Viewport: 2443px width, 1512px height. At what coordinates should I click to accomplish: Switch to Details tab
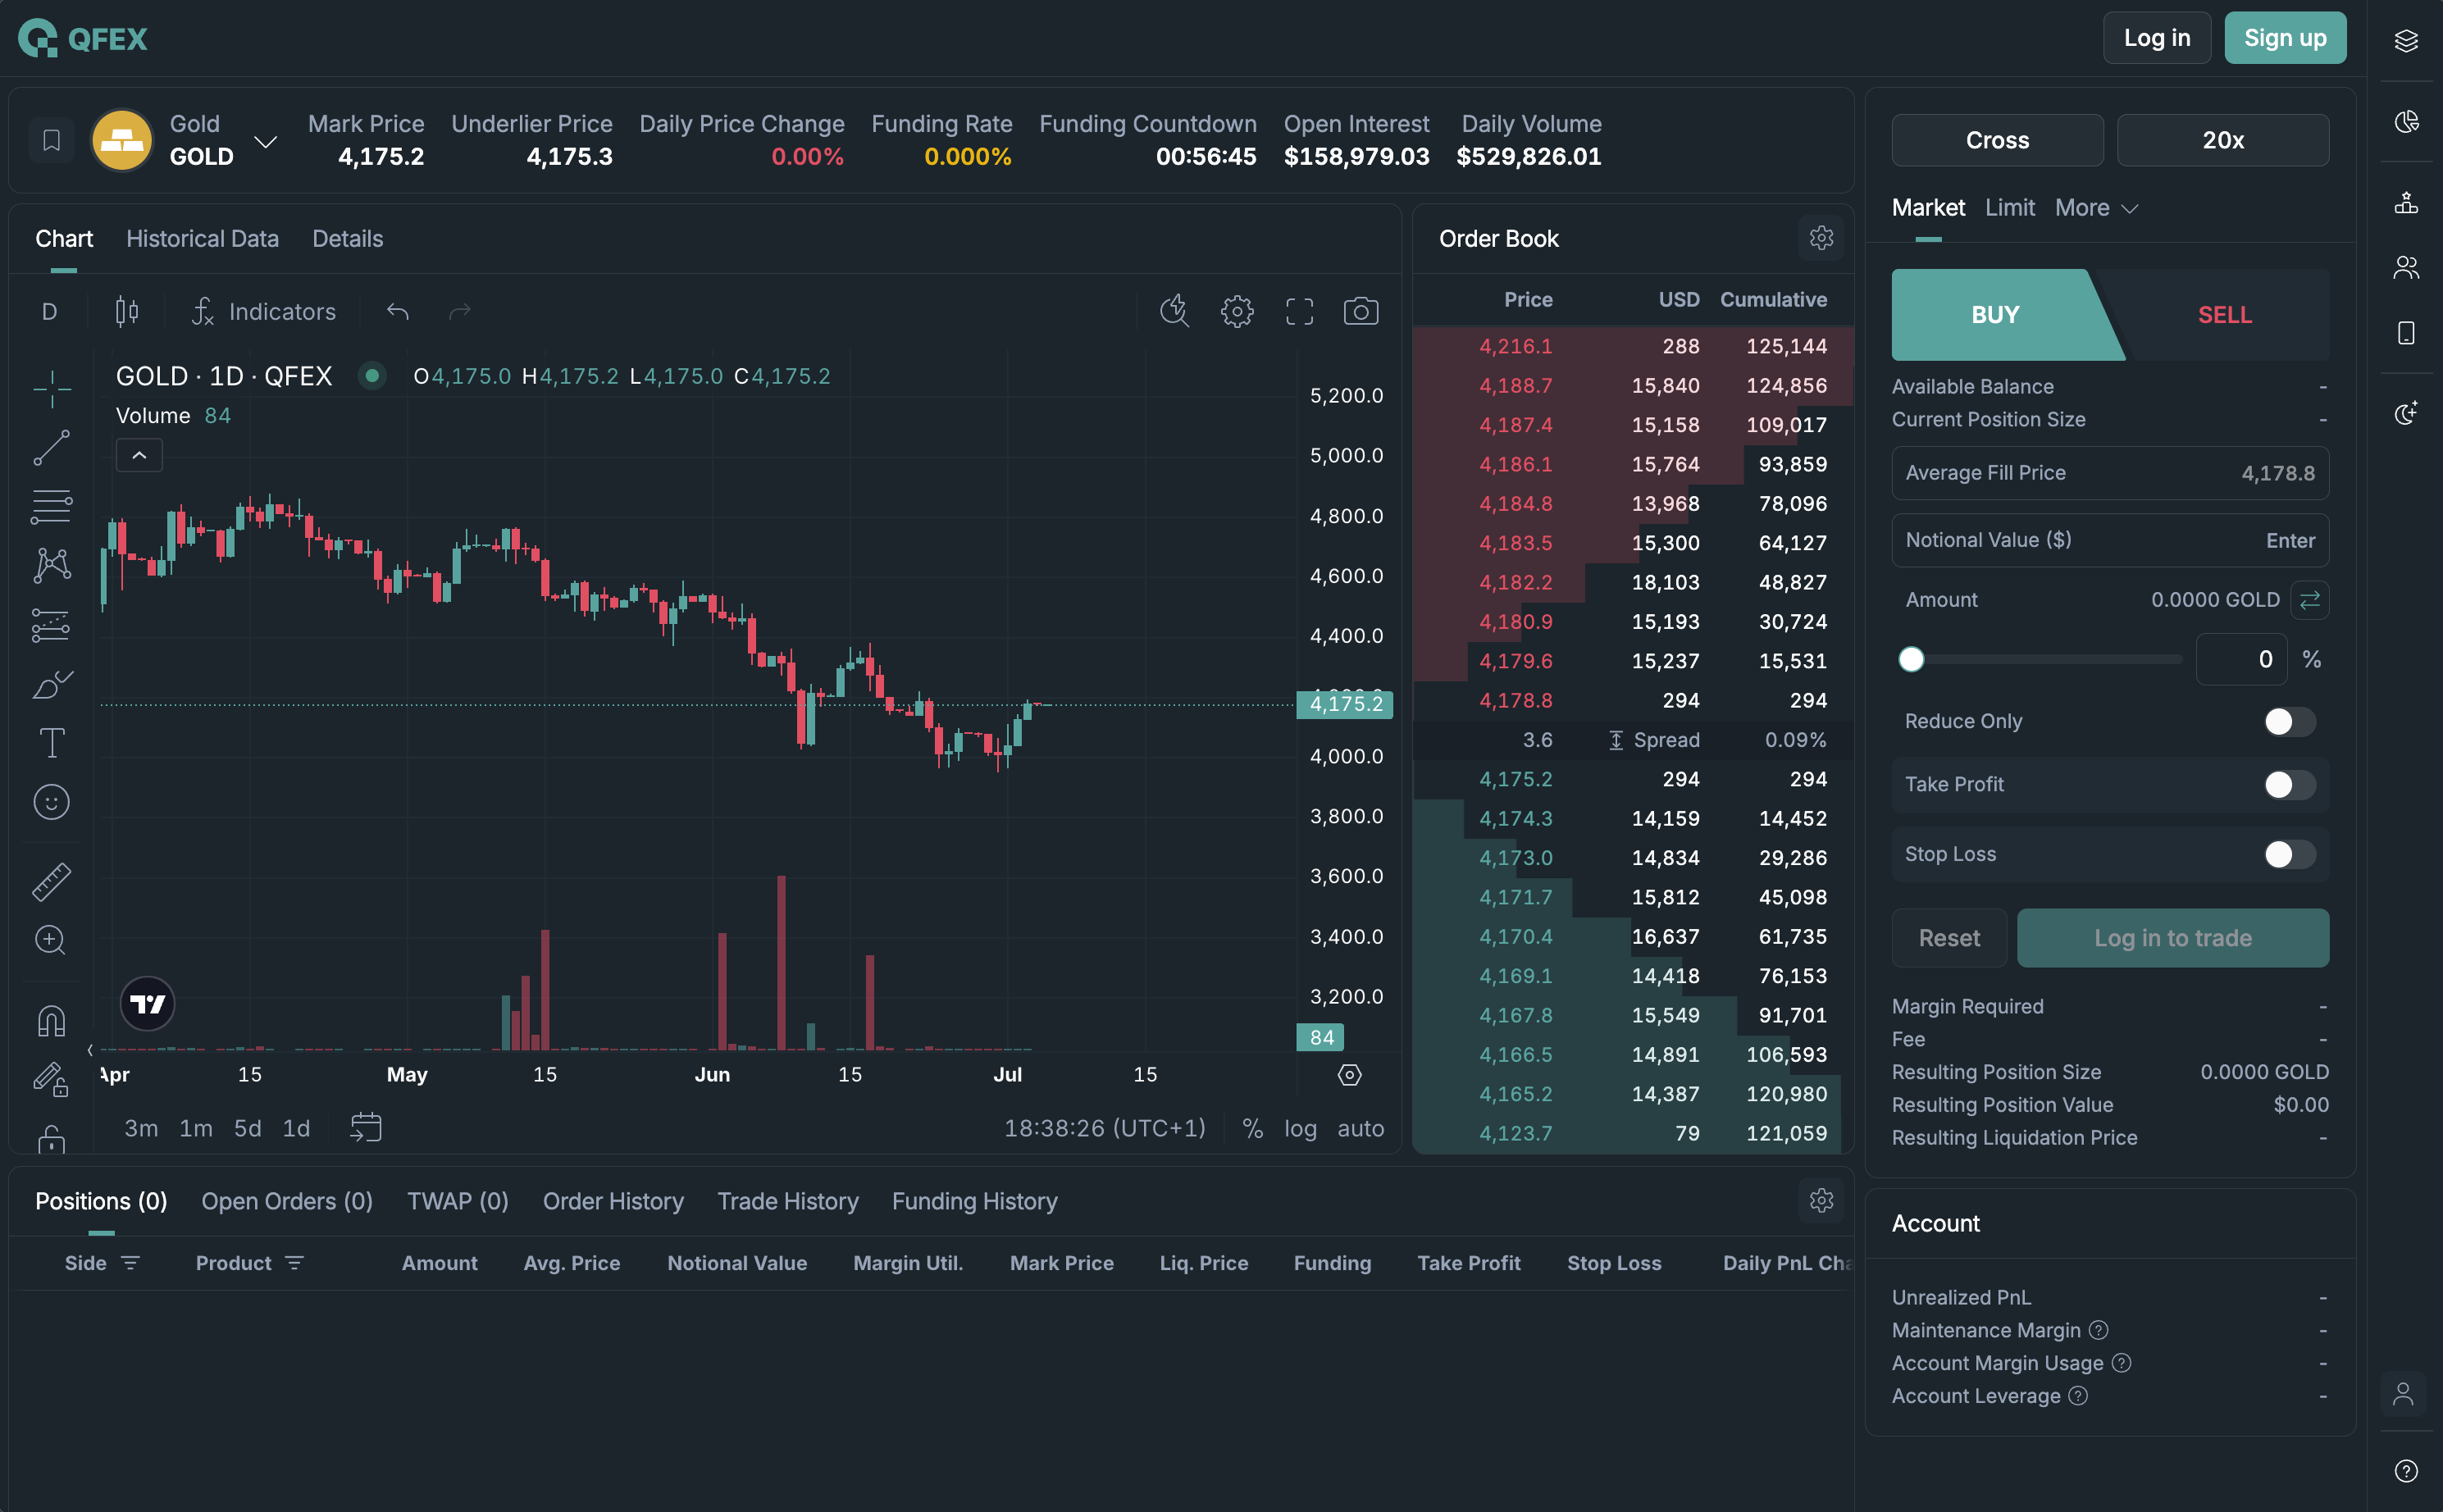point(347,239)
